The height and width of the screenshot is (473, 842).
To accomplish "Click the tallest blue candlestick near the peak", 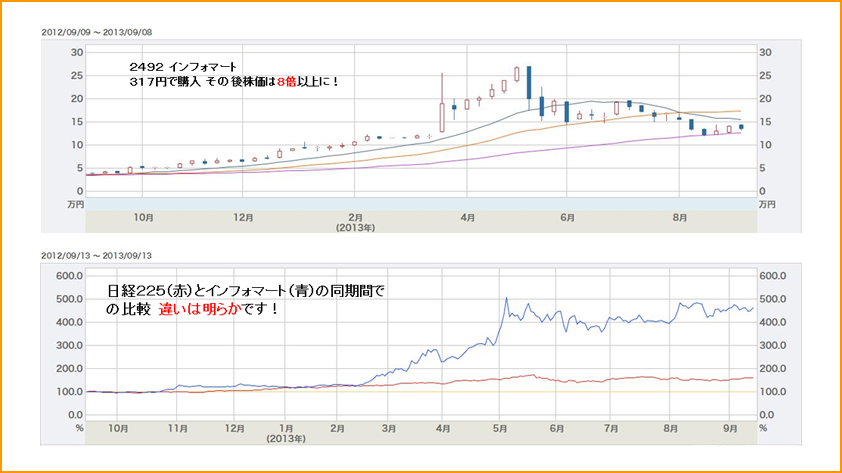I will [x=528, y=81].
